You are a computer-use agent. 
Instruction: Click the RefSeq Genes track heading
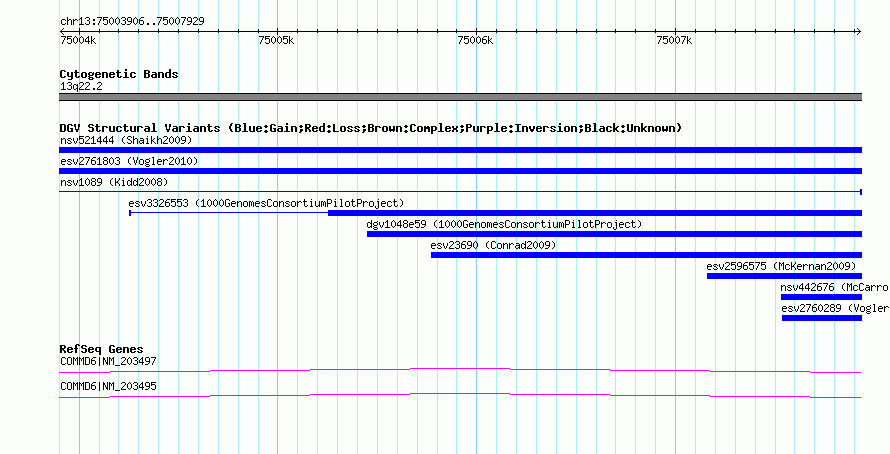pos(102,349)
